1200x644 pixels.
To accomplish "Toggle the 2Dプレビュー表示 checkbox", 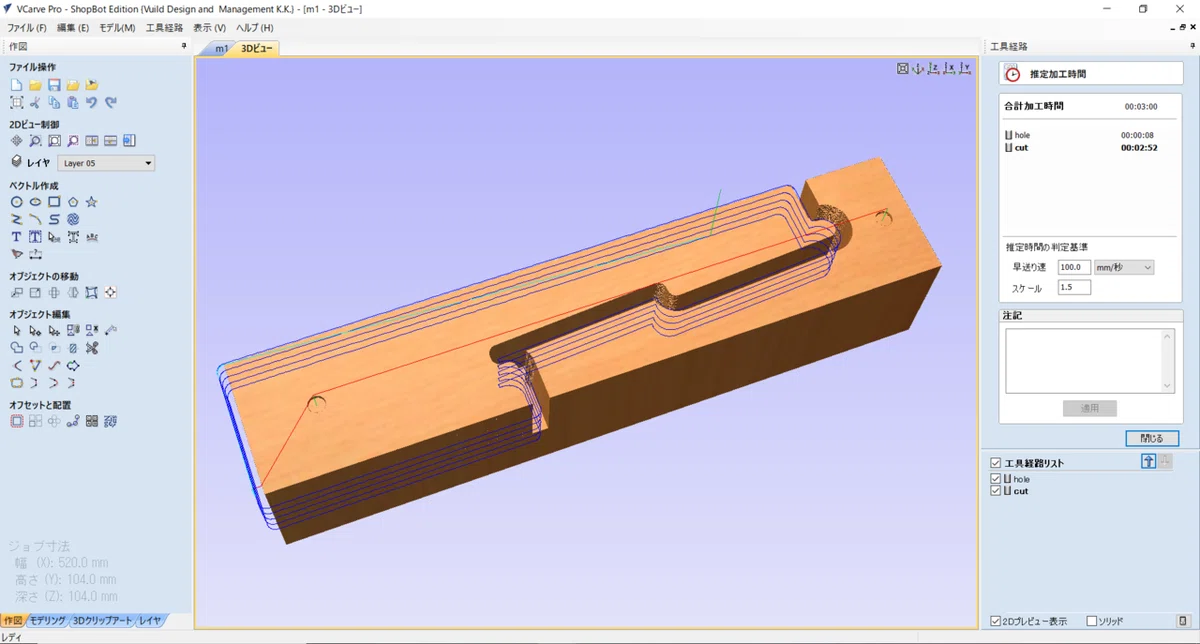I will pyautogui.click(x=995, y=621).
